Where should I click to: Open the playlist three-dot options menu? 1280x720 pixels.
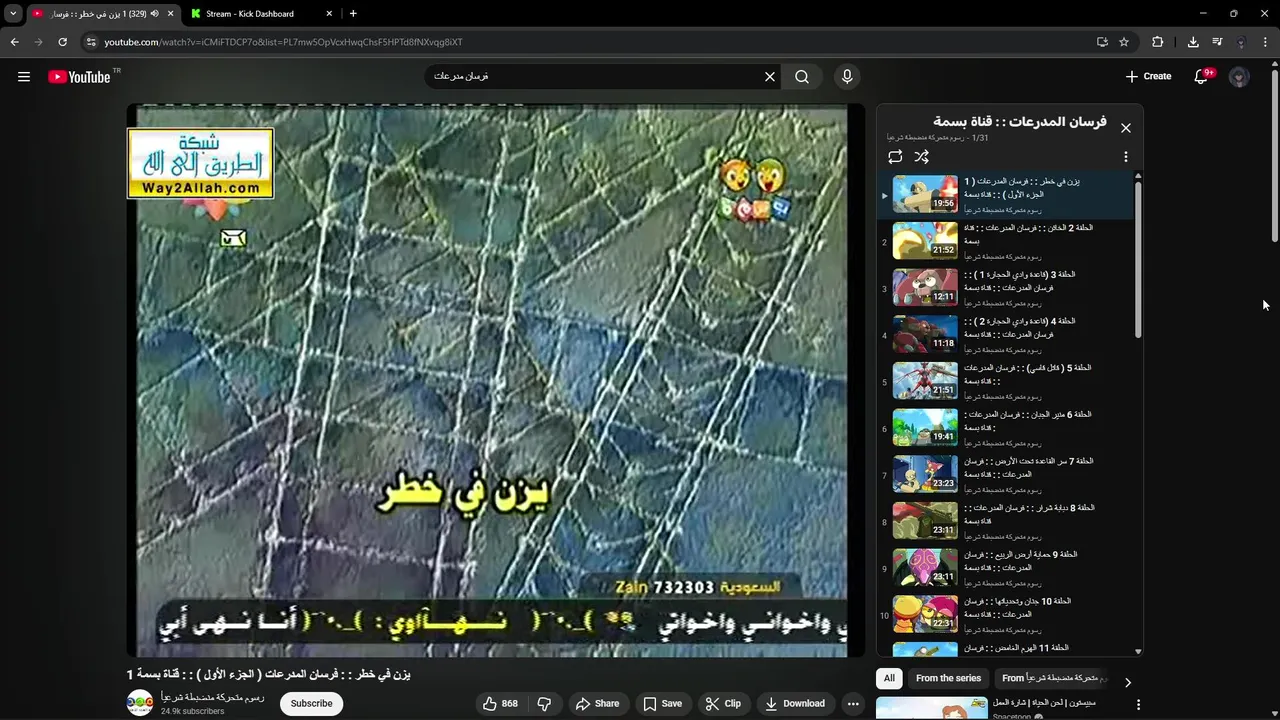(x=1126, y=157)
